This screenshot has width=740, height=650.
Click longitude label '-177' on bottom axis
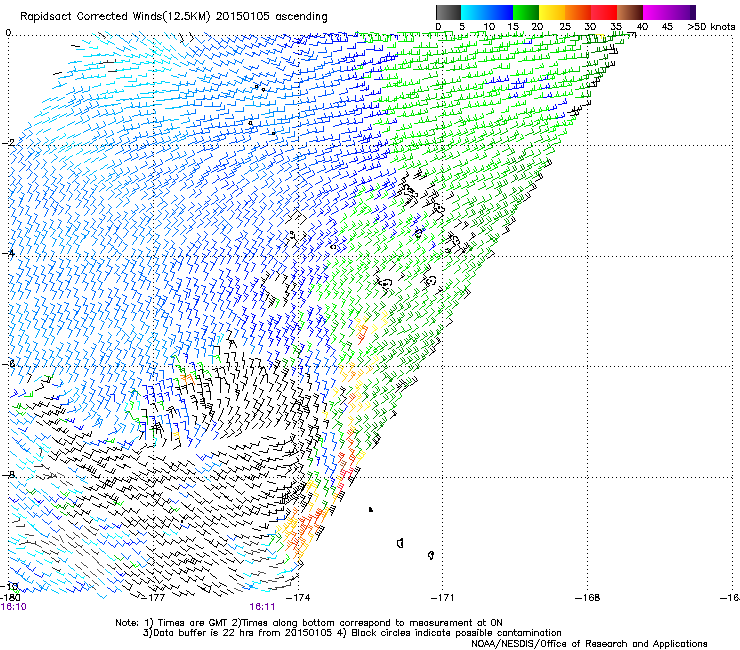point(154,598)
